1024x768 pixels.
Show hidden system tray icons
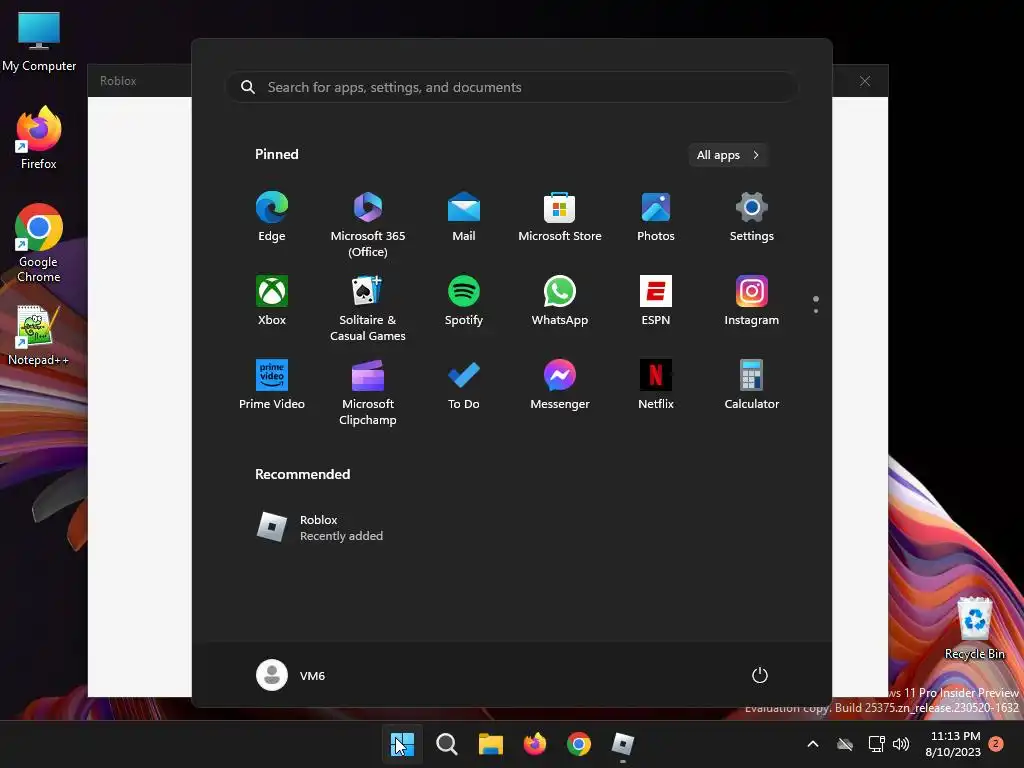tap(813, 744)
